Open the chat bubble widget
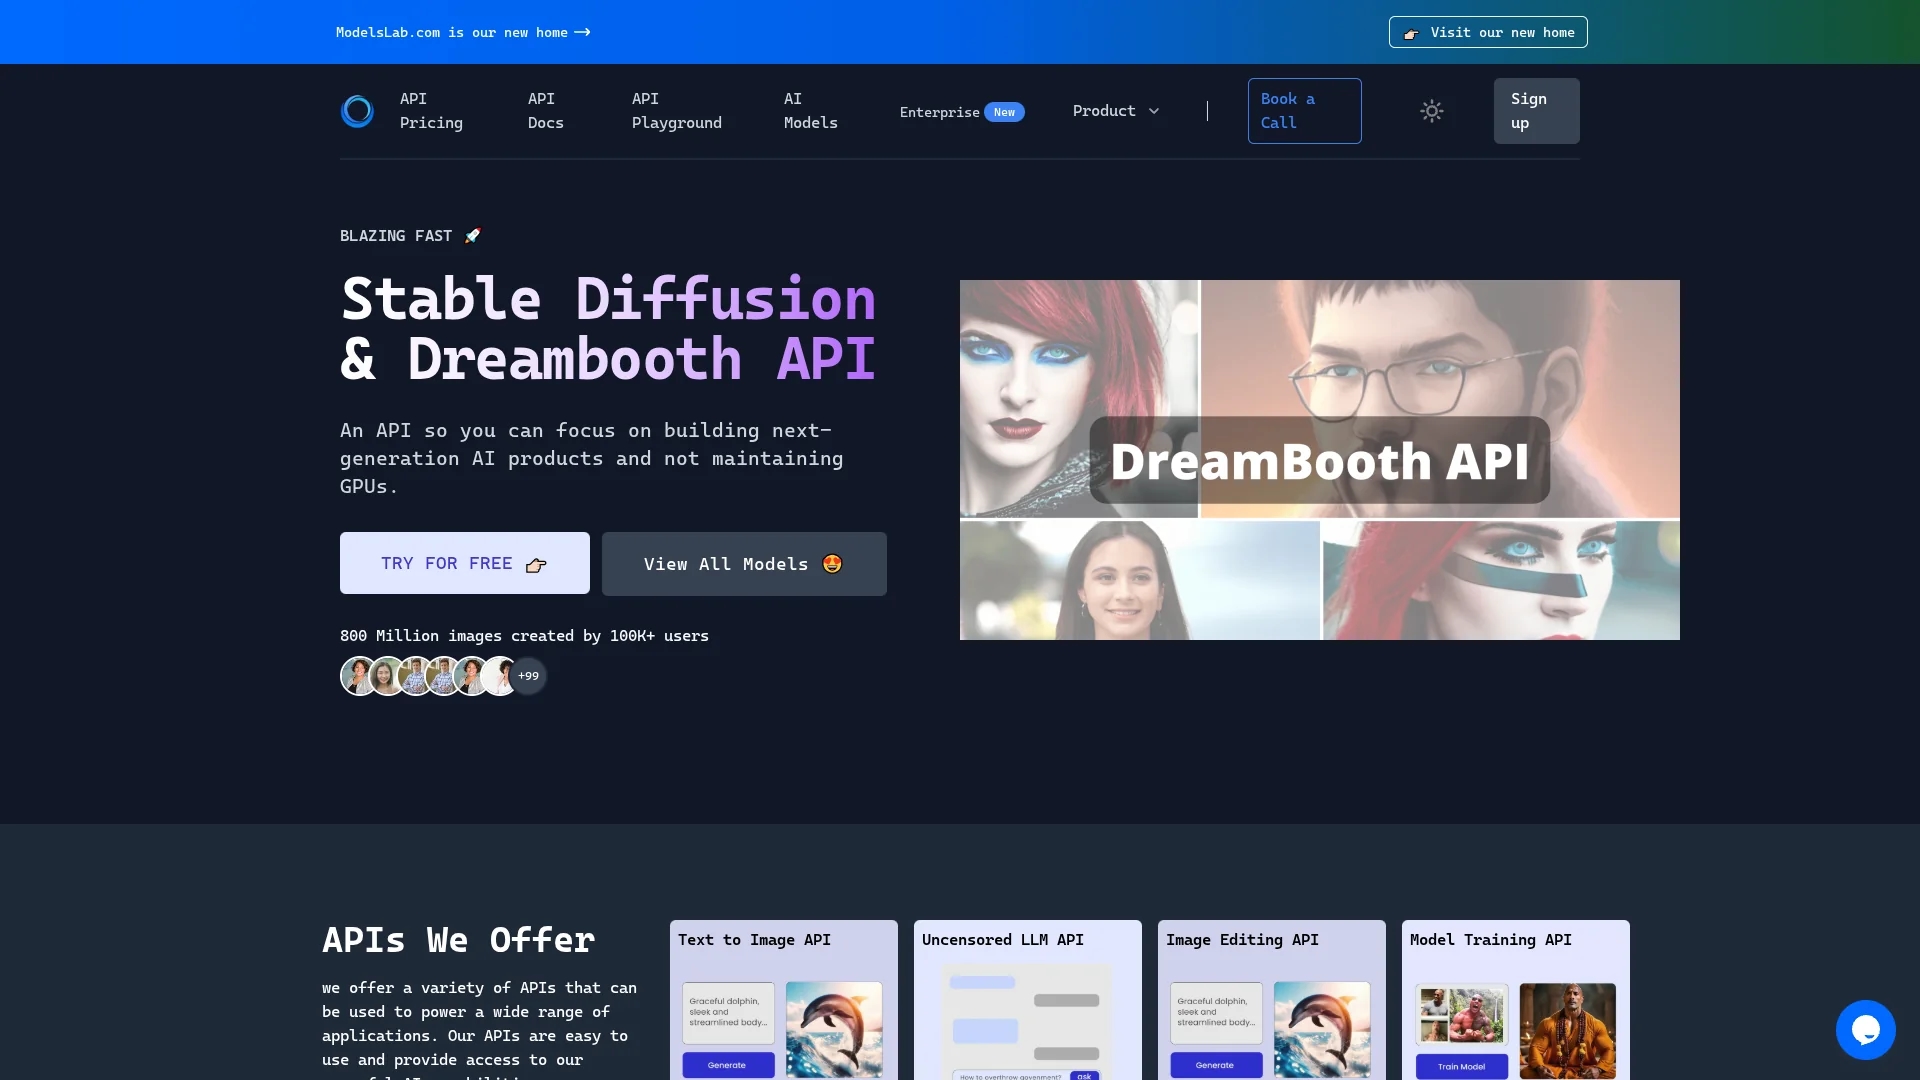Viewport: 1920px width, 1080px height. click(1865, 1030)
